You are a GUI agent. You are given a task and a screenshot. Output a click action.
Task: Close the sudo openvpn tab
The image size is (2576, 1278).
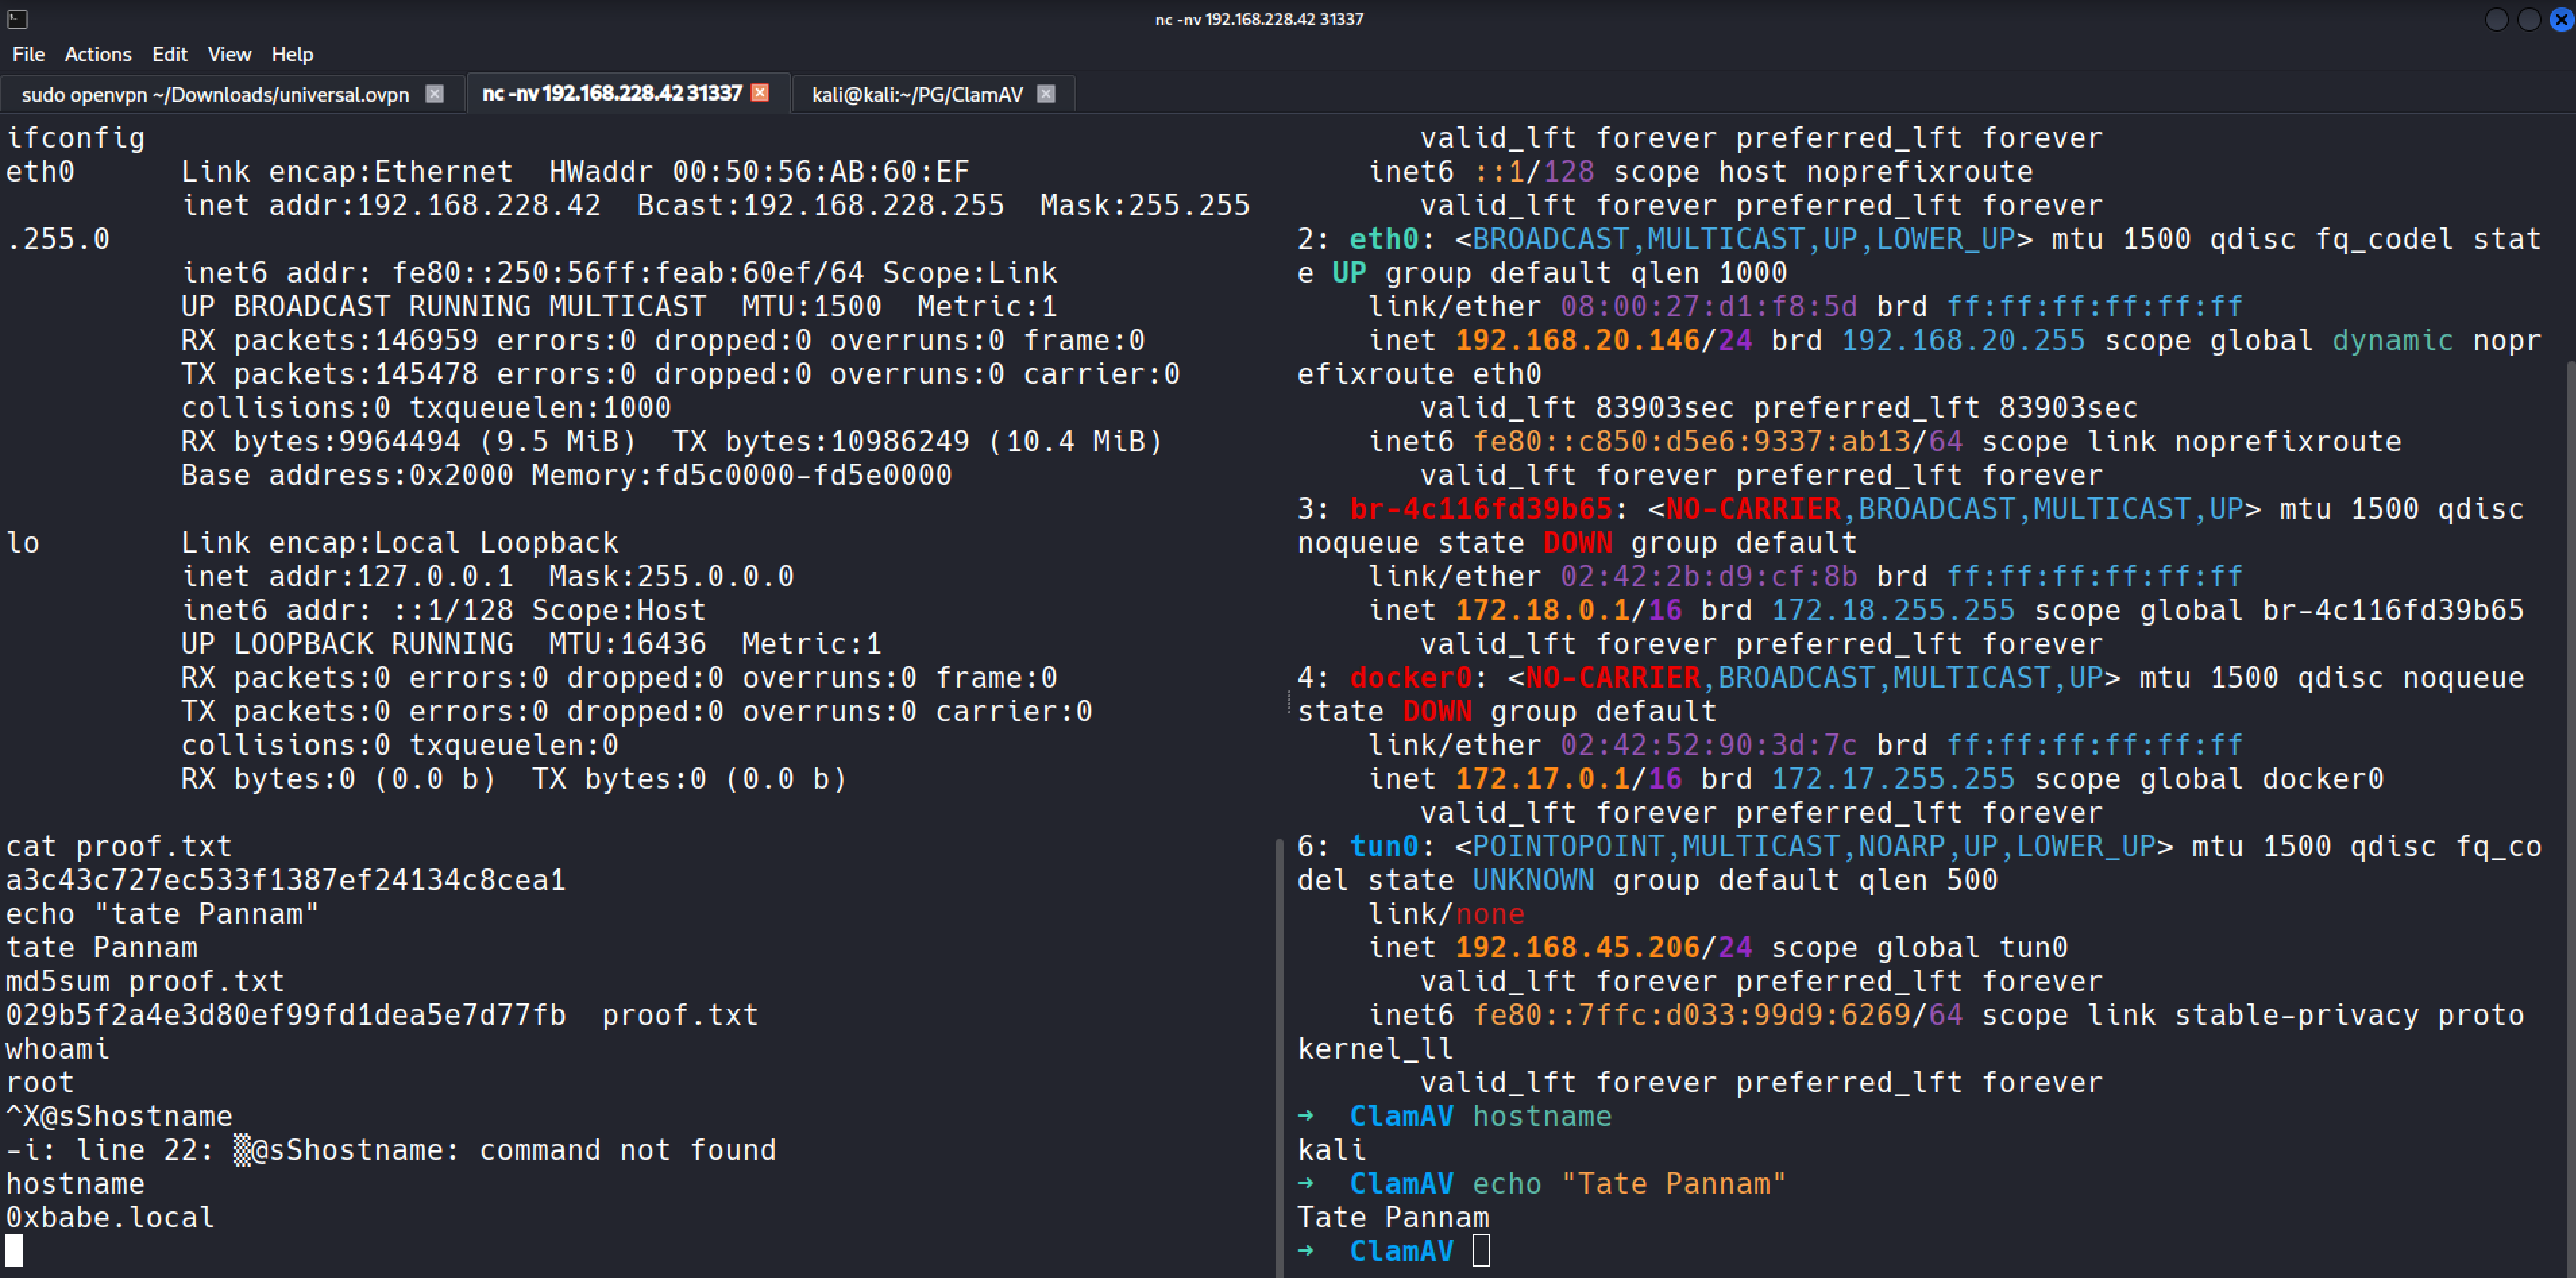click(x=434, y=93)
